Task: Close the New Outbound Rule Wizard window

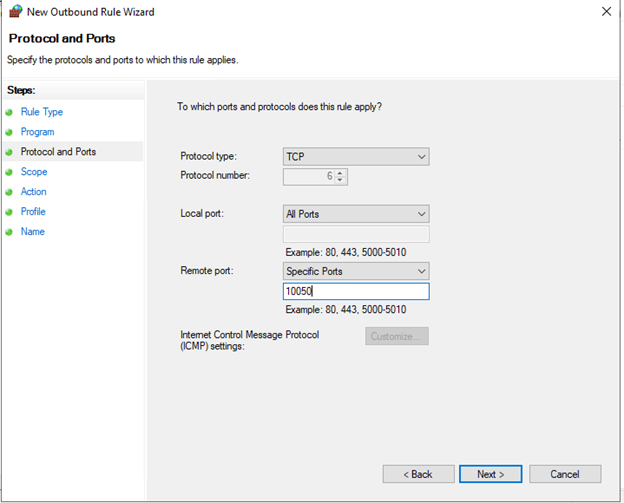Action: 606,11
